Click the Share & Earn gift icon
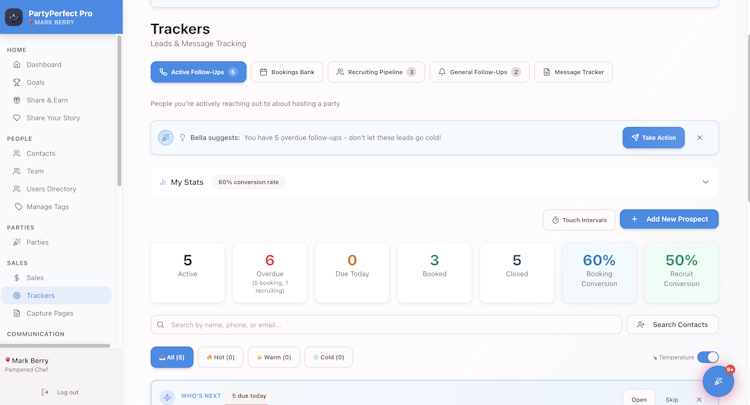This screenshot has height=405, width=750. (17, 100)
